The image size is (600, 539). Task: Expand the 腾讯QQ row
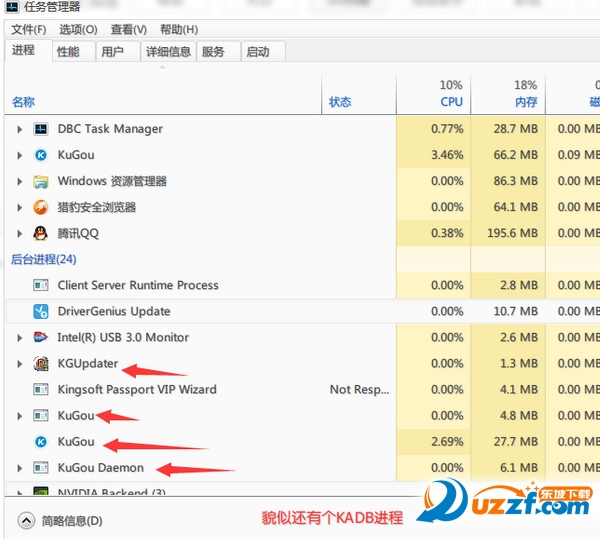[20, 233]
